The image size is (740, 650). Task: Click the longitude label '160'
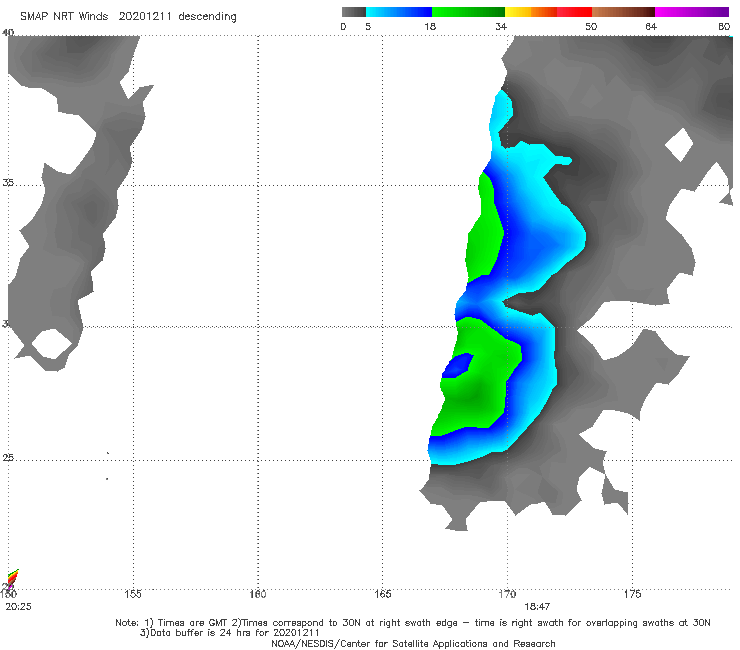coord(258,594)
